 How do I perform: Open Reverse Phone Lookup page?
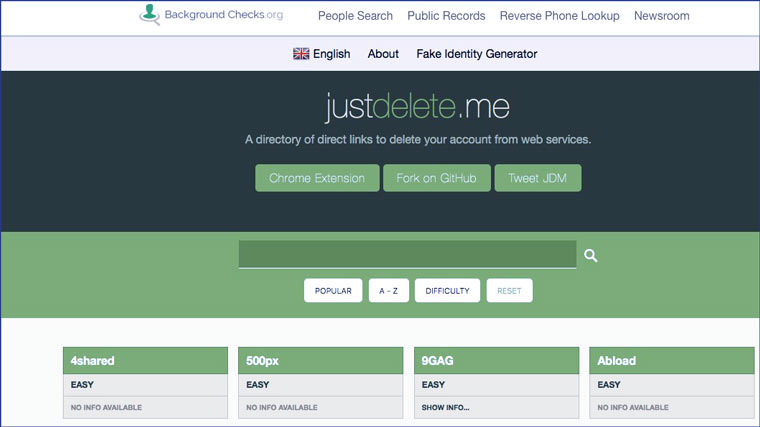[x=559, y=16]
